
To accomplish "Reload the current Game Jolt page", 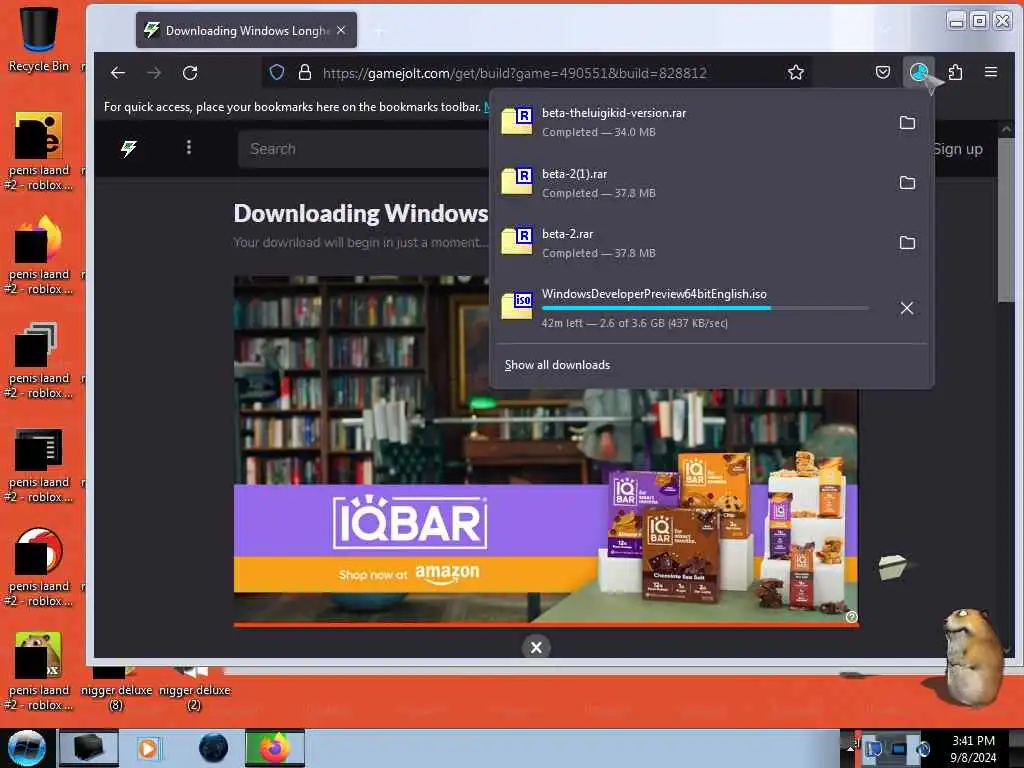I will coord(190,72).
